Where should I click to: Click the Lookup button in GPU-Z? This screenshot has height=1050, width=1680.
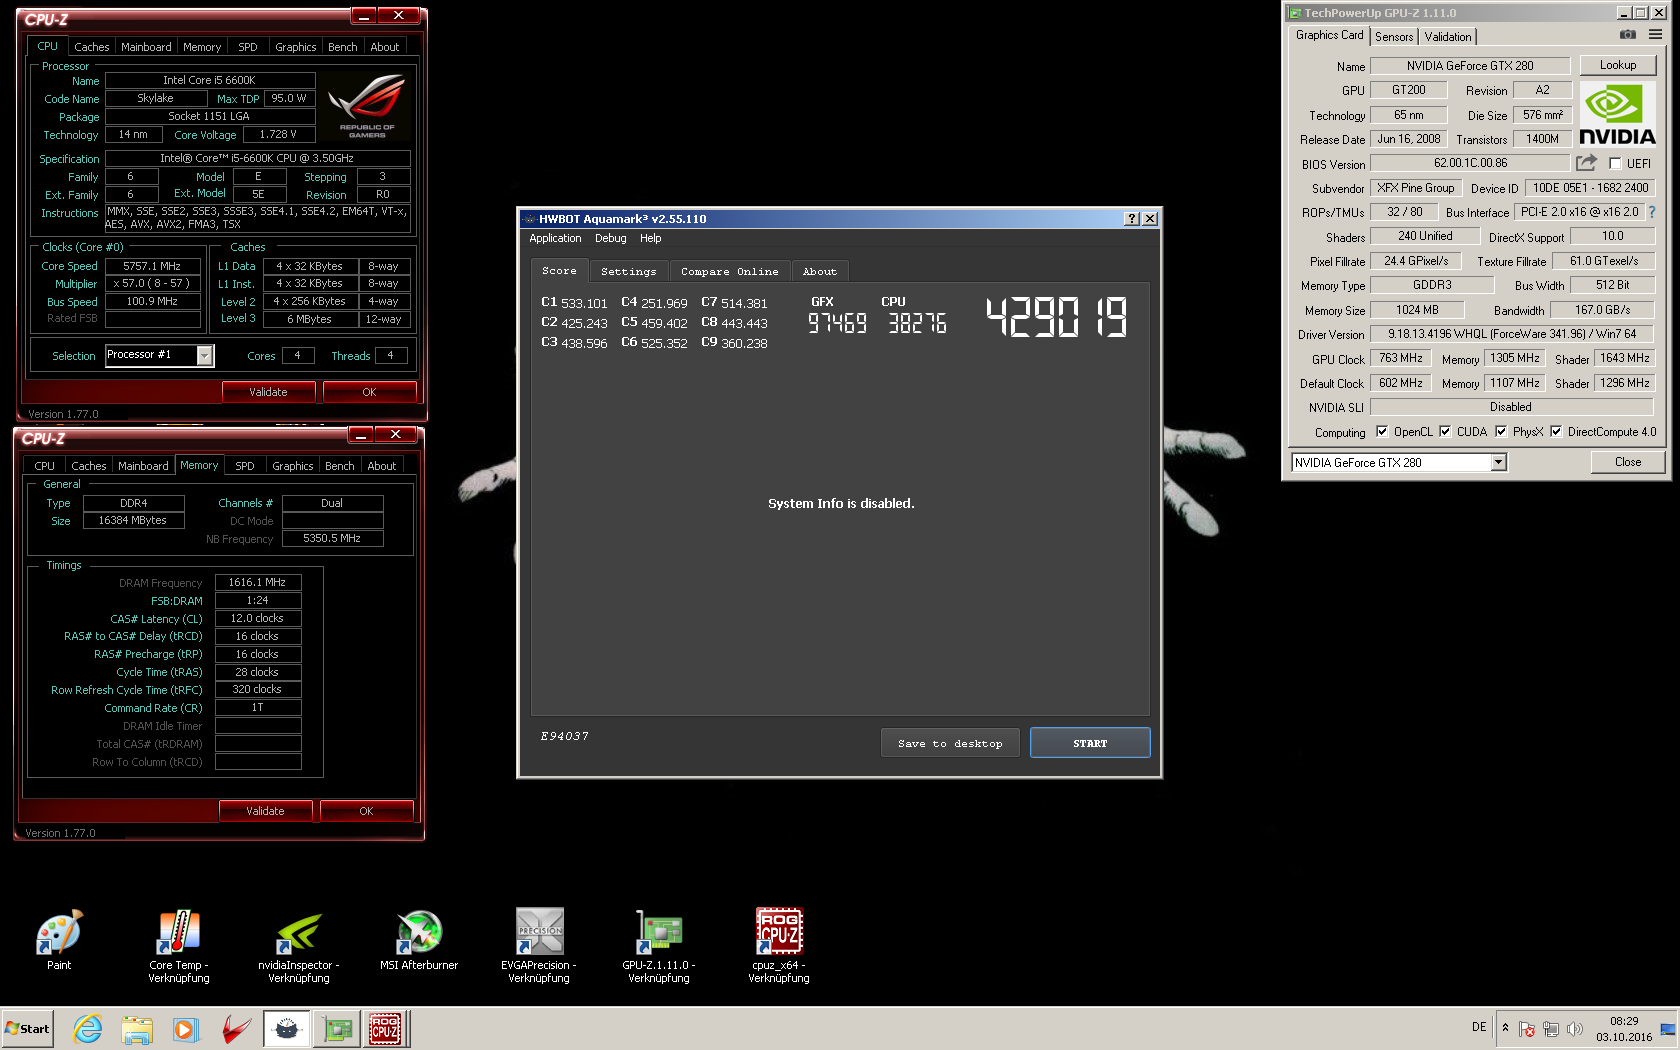click(x=1618, y=65)
